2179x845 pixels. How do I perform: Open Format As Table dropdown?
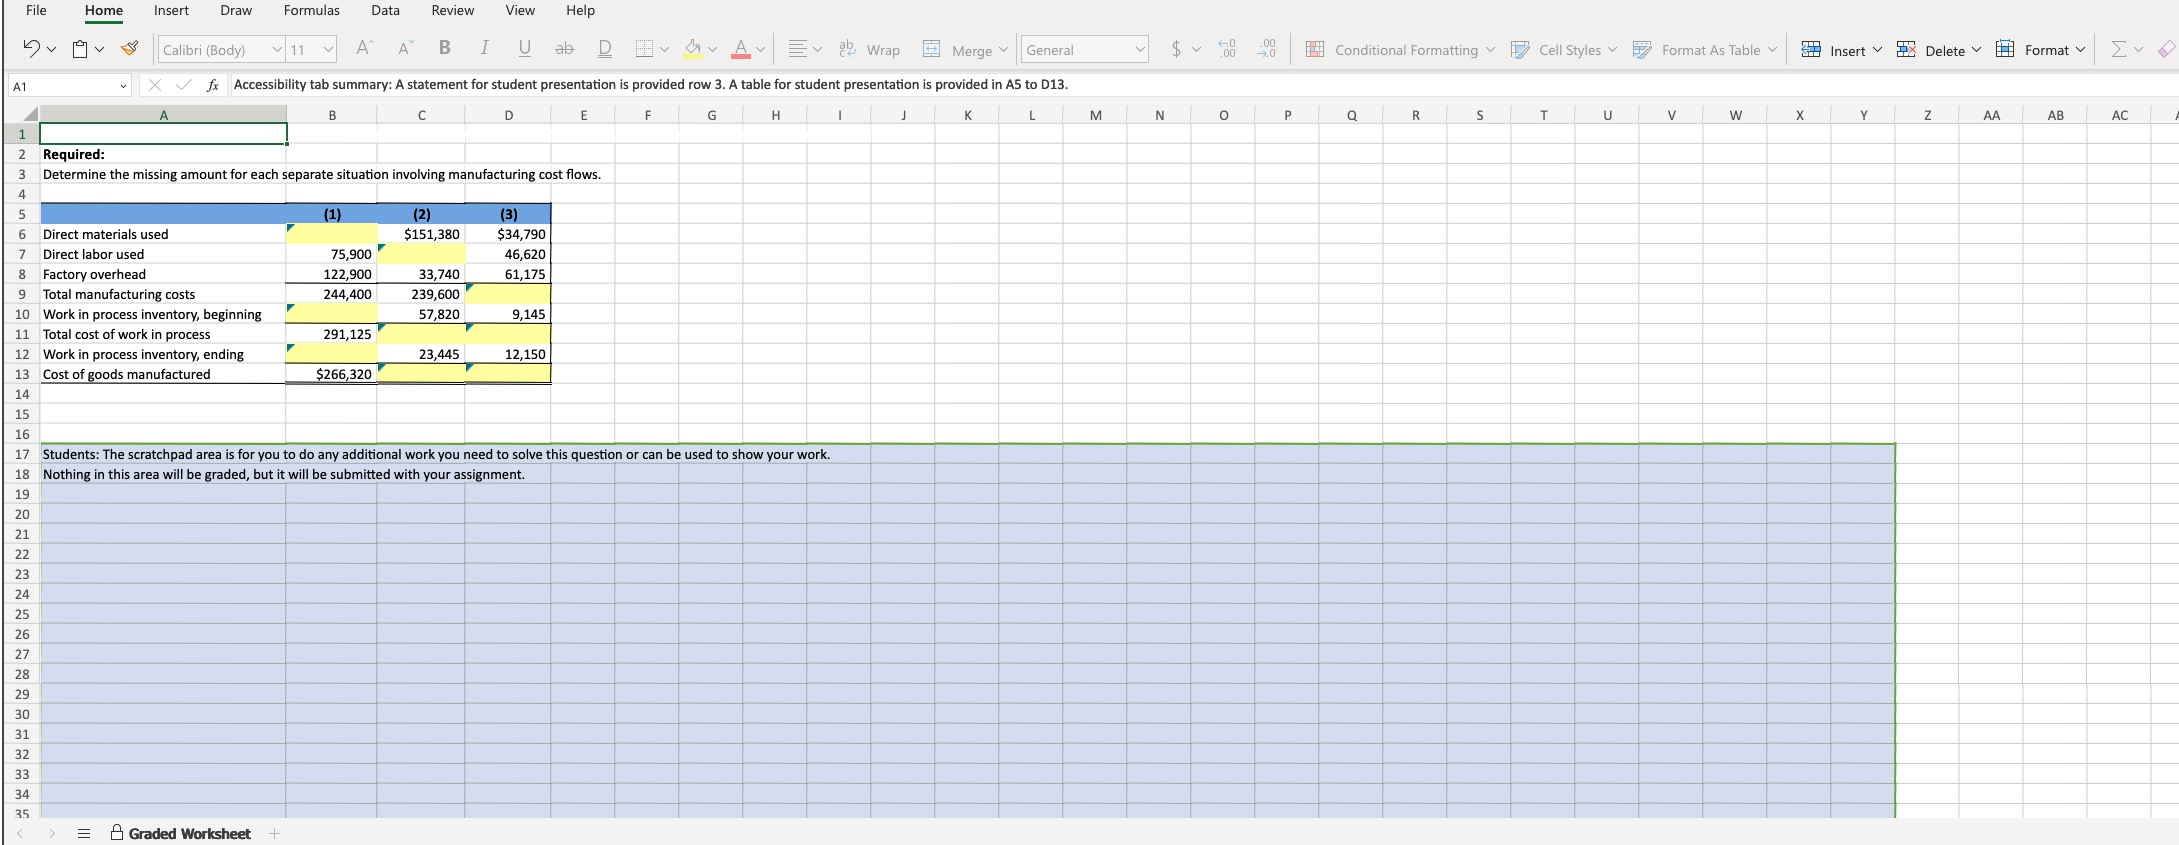(1705, 49)
